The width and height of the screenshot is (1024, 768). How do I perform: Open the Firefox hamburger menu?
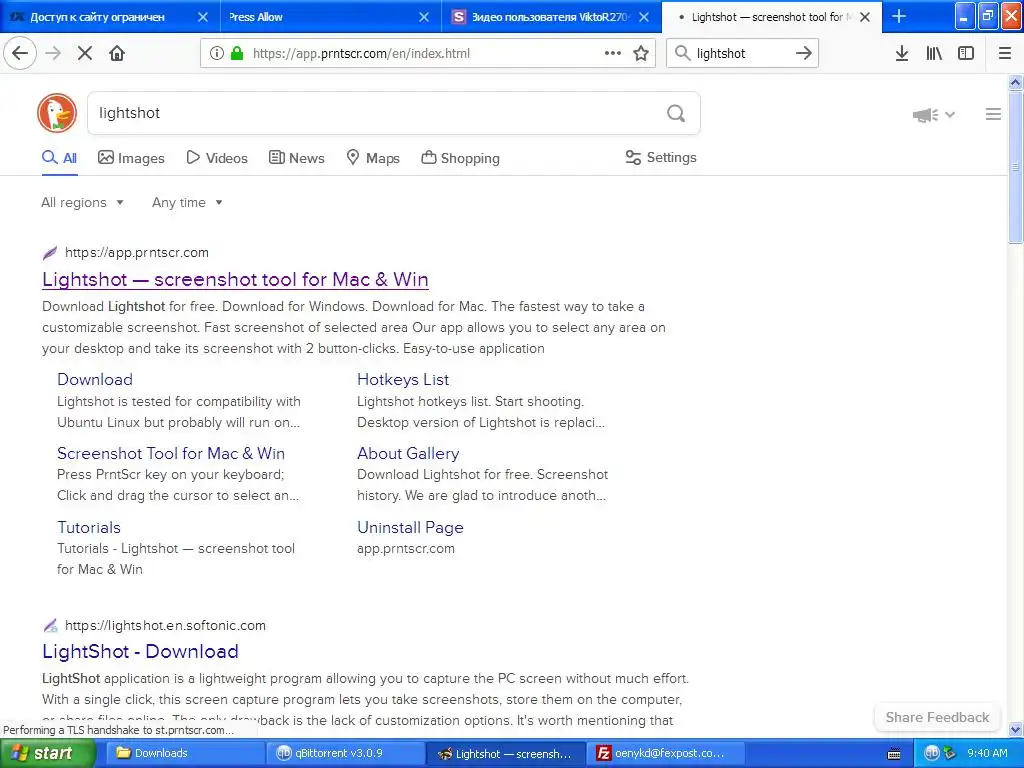1005,53
